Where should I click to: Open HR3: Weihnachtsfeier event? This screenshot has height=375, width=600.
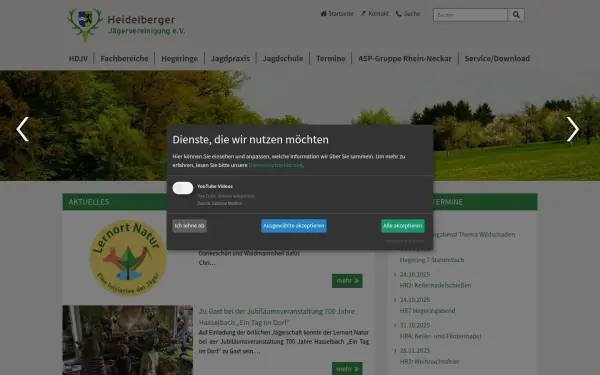(429, 362)
